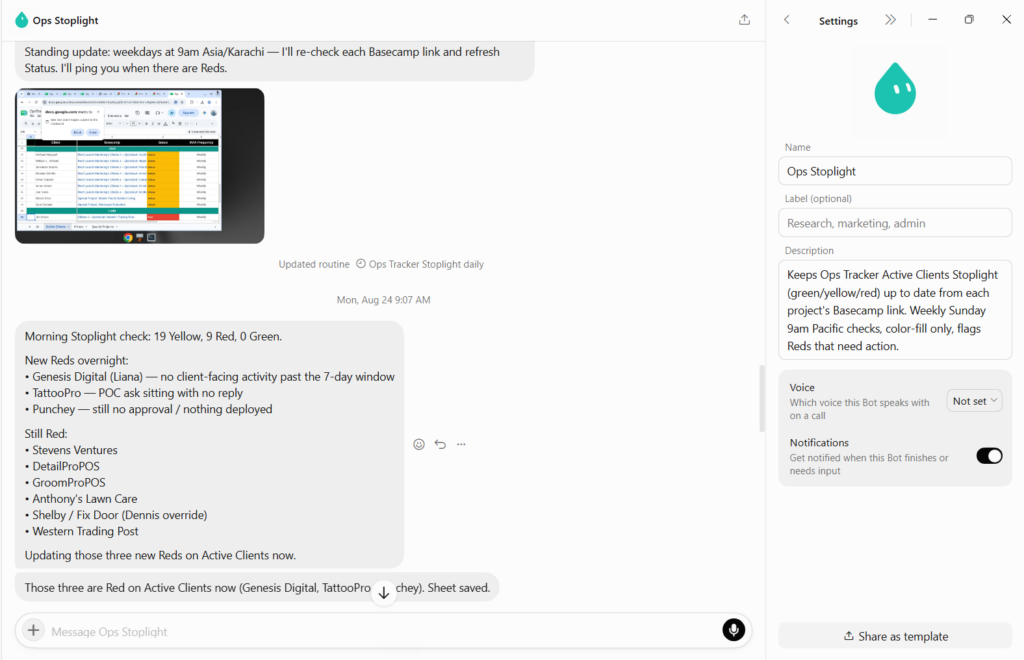Click the 'DetailProPOS' list entry

pos(66,466)
